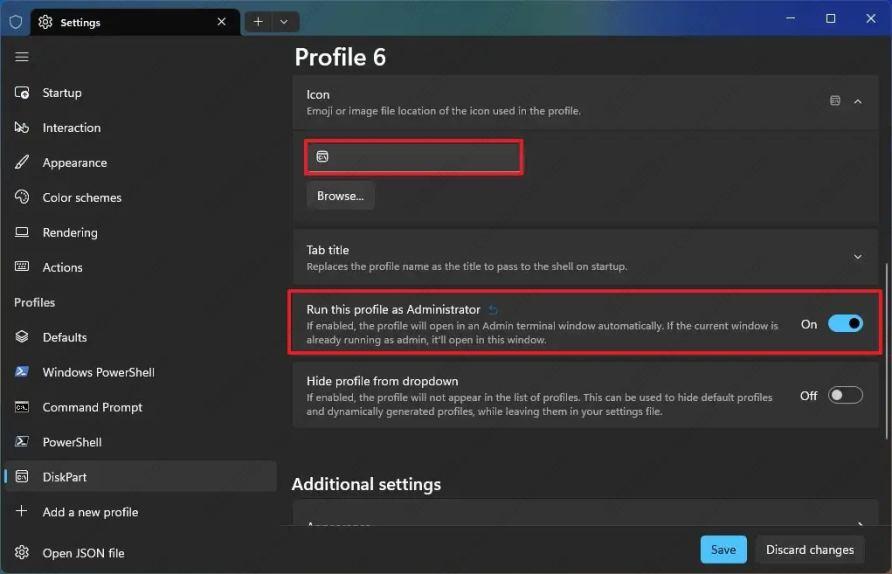Expand the Tab title setting
892x574 pixels.
tap(858, 257)
